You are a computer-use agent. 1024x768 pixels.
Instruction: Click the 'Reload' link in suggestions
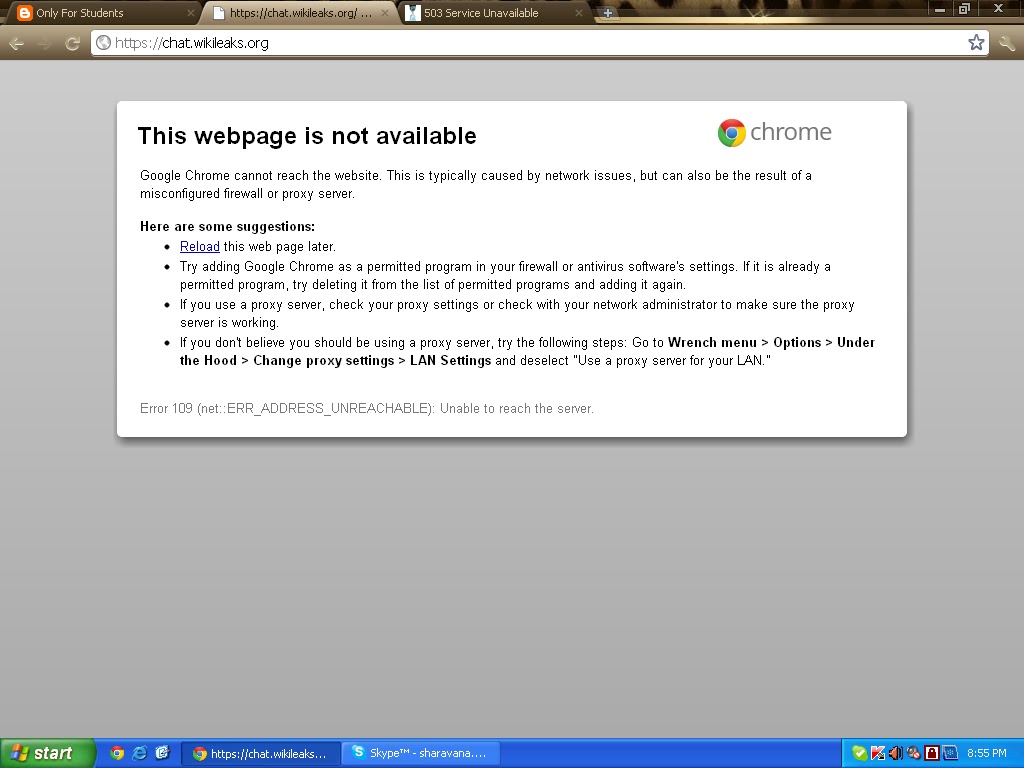tap(200, 247)
